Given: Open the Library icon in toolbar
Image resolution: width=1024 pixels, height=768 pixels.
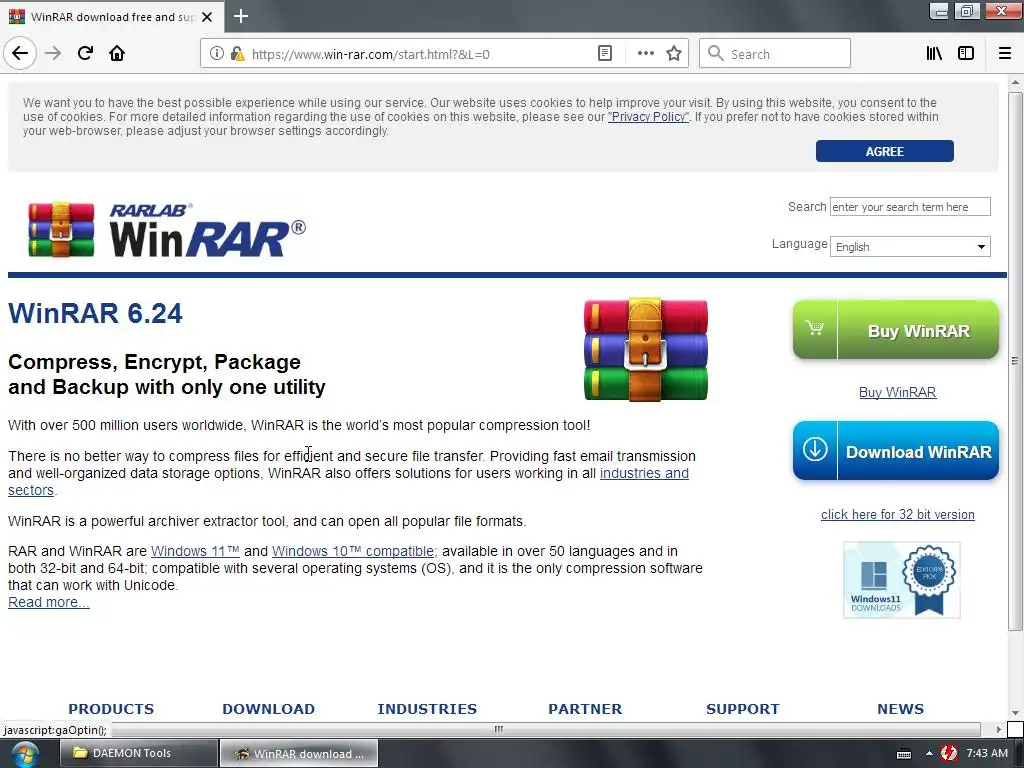Looking at the screenshot, I should [934, 54].
